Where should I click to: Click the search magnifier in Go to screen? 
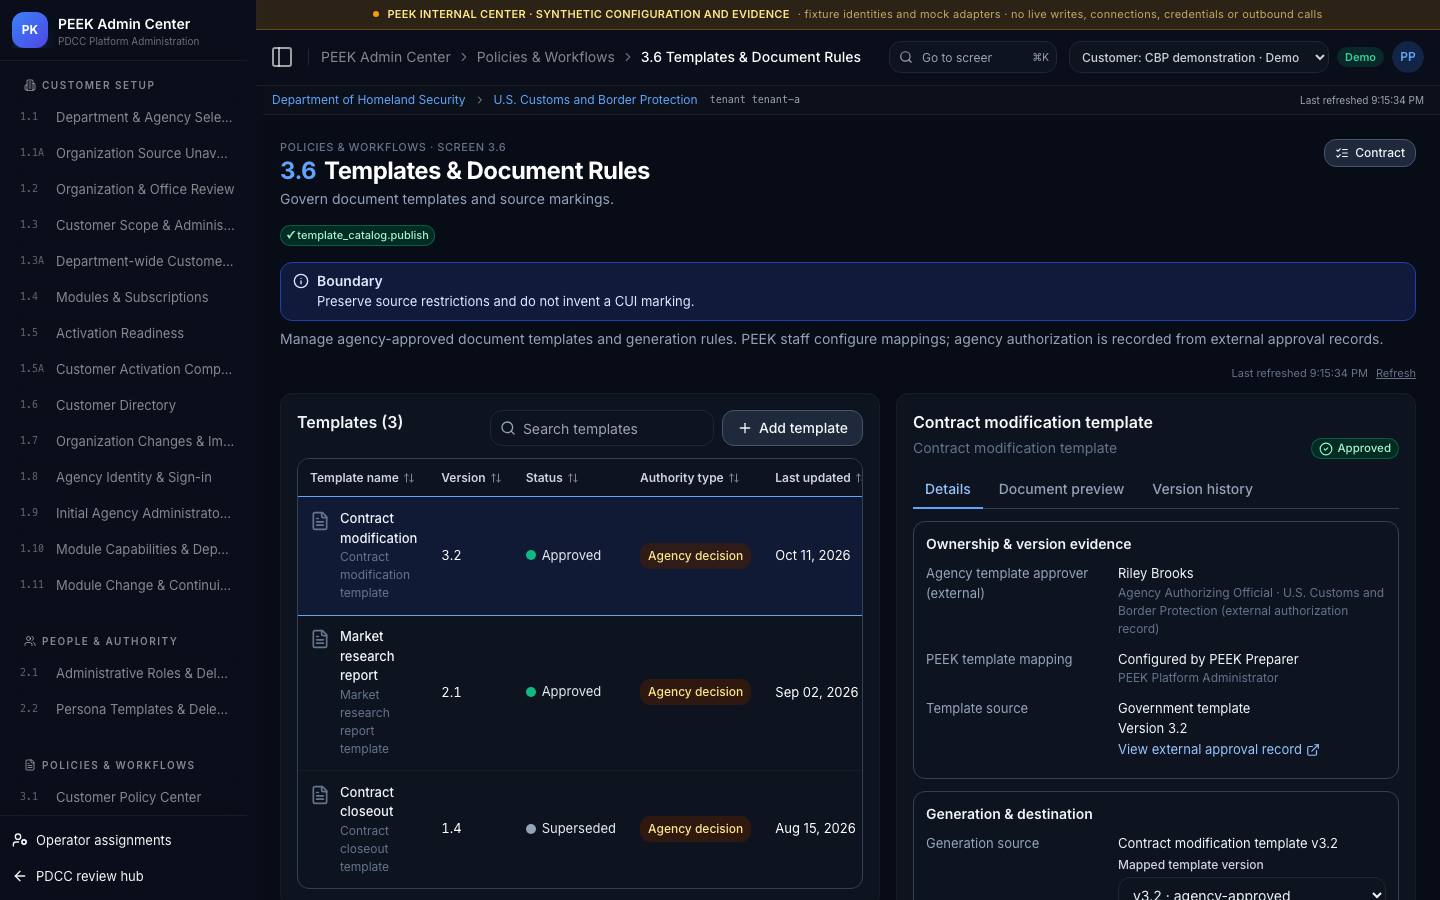(906, 57)
